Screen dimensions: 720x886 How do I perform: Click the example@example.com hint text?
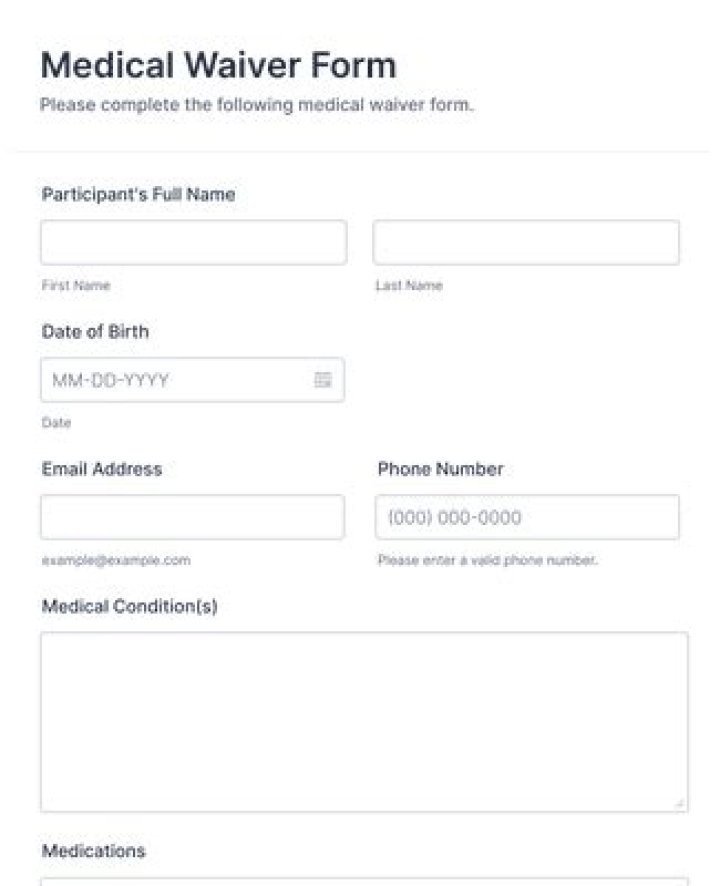pos(115,561)
